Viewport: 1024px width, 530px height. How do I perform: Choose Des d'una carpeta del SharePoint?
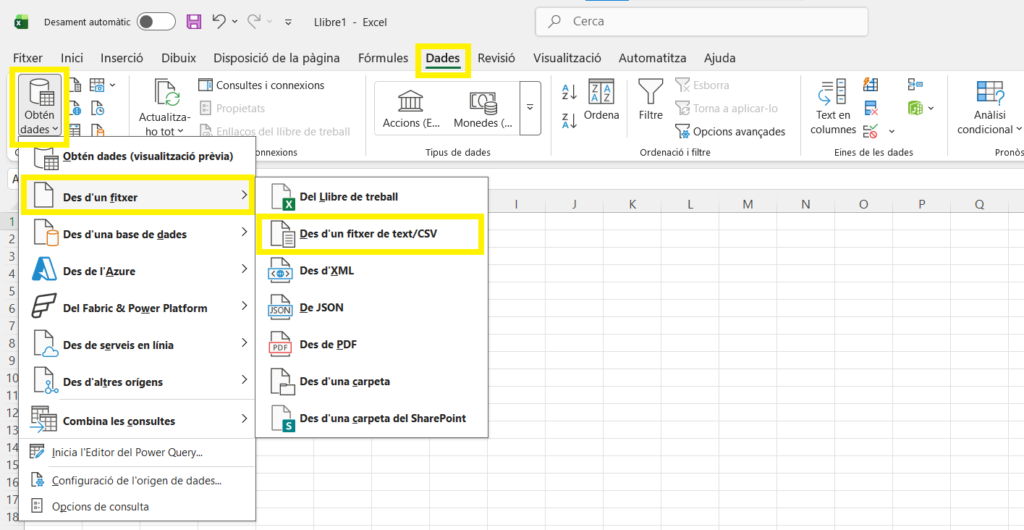pyautogui.click(x=371, y=418)
